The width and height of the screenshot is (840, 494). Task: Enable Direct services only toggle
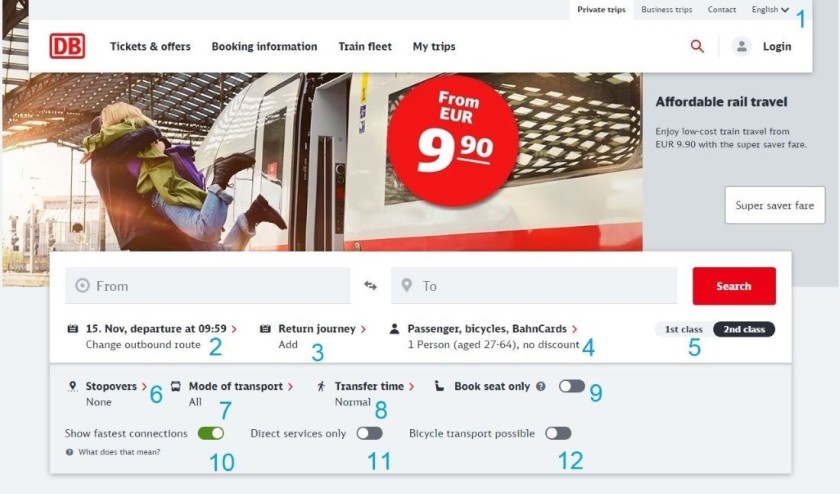click(x=369, y=434)
